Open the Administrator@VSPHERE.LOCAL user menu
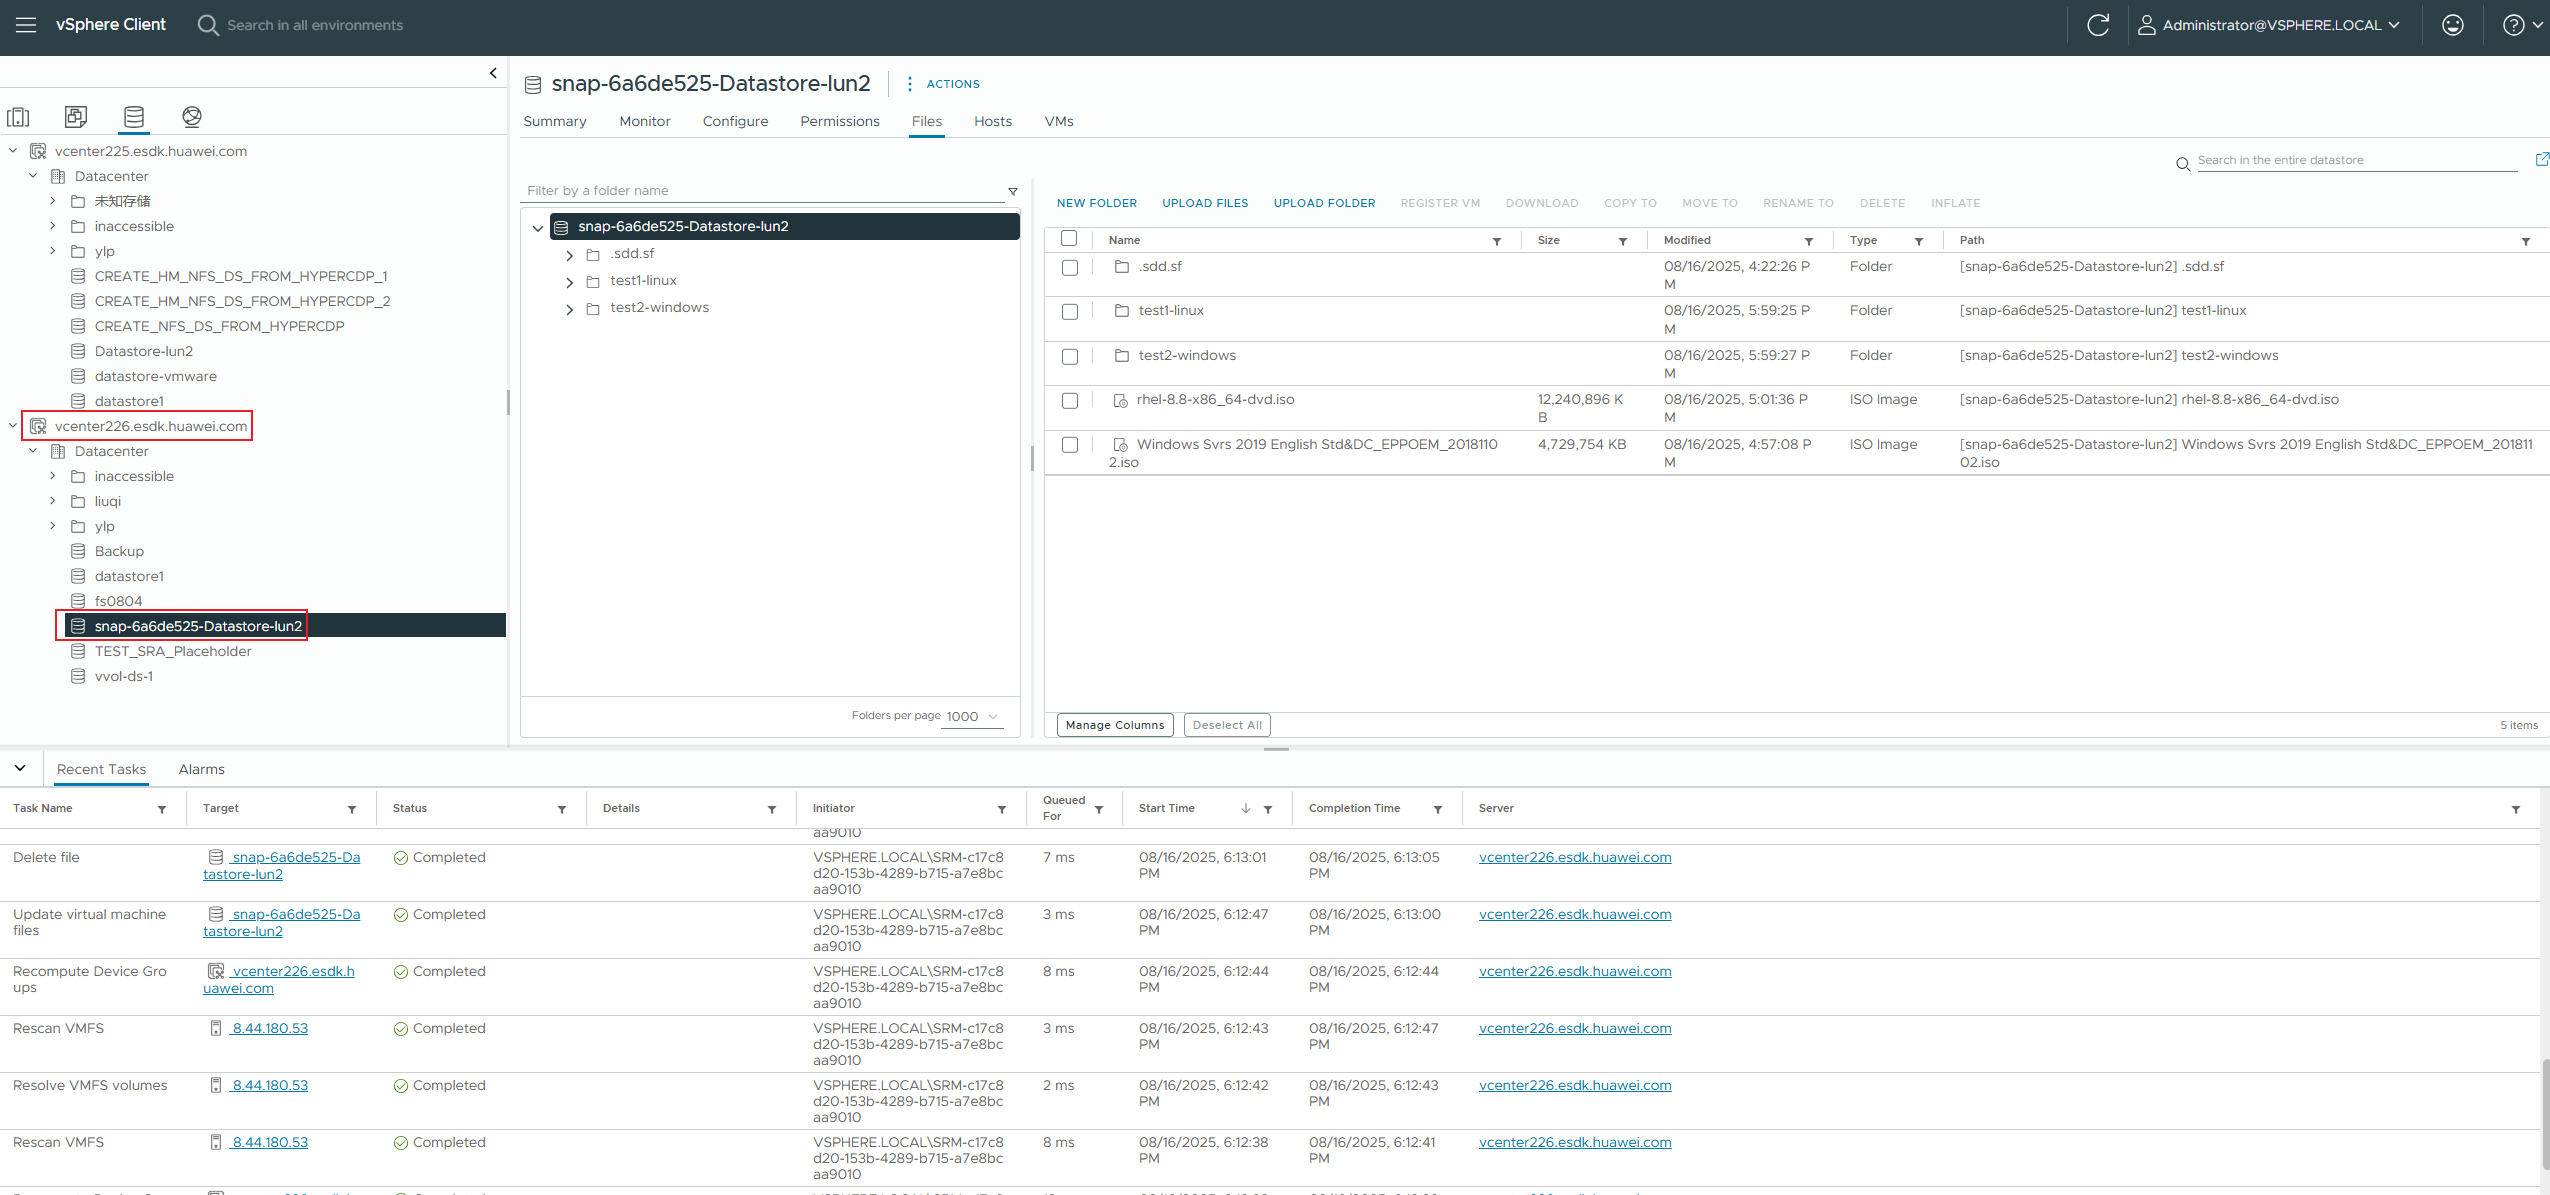 pos(2268,25)
